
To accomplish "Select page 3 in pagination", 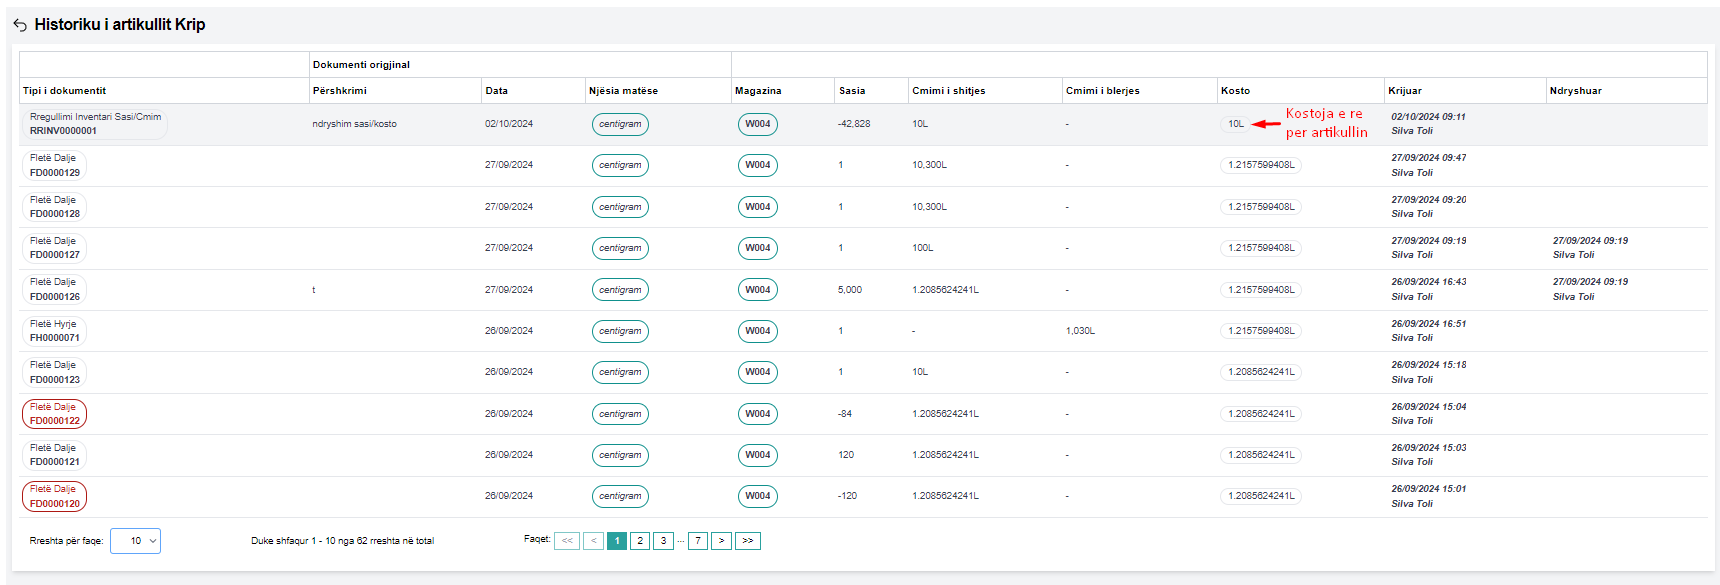I will click(x=663, y=541).
